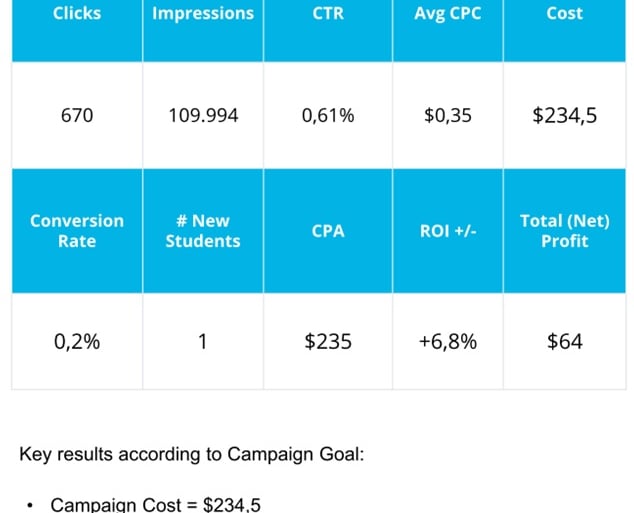634x513 pixels.
Task: Click the CPA header cell
Action: pos(328,231)
